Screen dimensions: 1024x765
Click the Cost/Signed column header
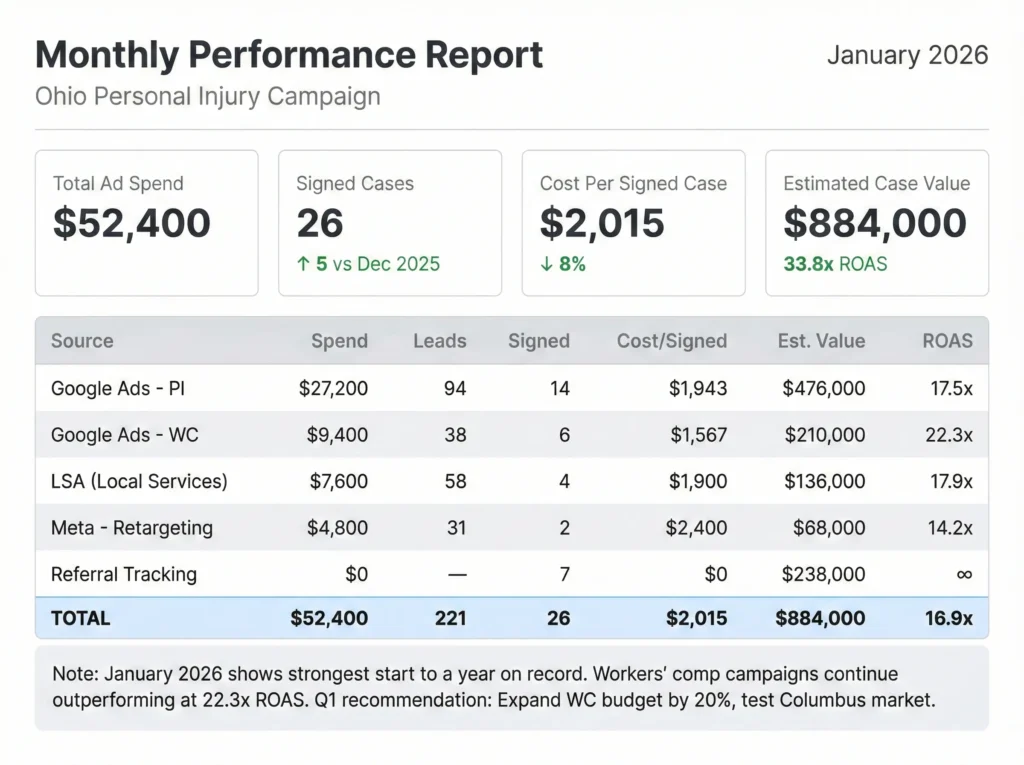coord(671,341)
